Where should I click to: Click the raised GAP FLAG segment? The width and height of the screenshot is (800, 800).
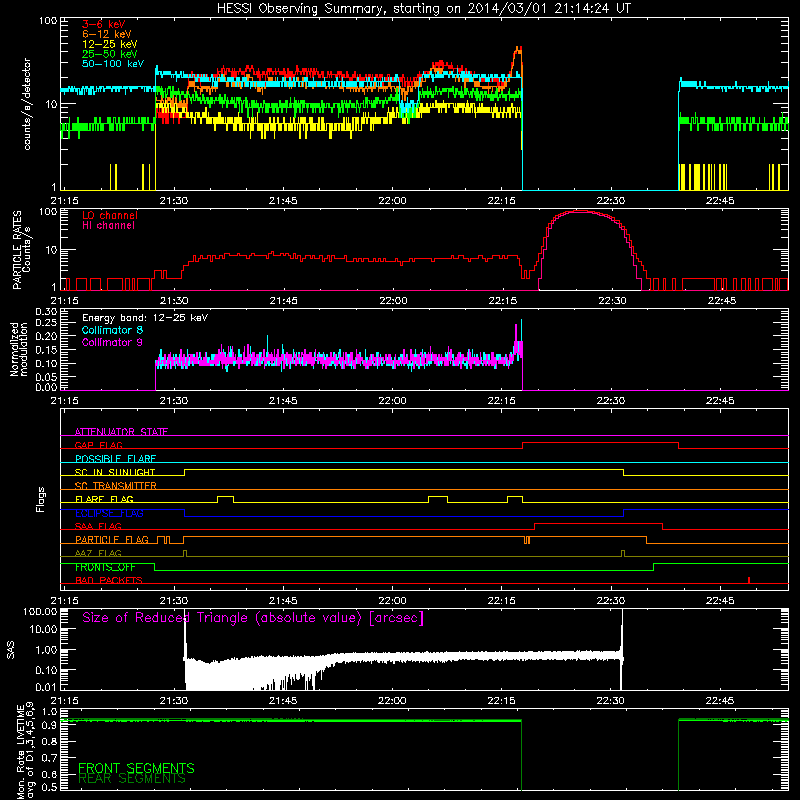point(601,443)
